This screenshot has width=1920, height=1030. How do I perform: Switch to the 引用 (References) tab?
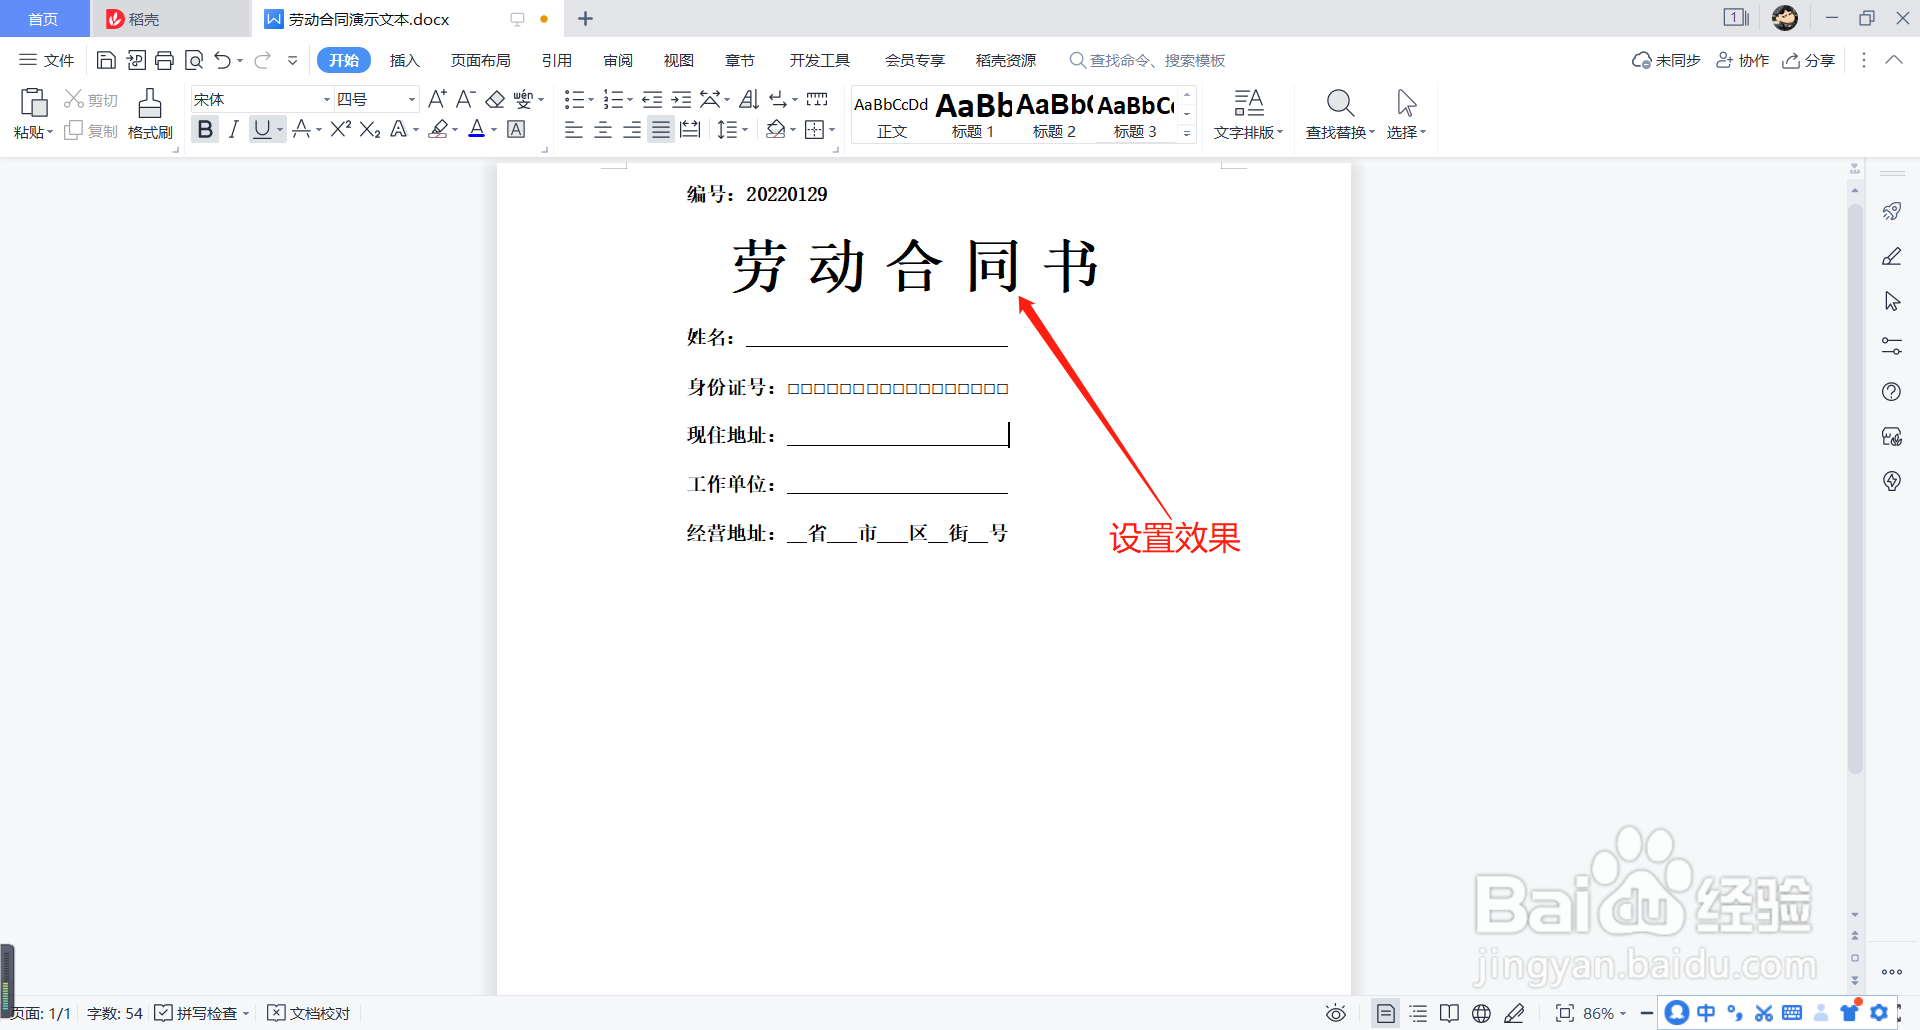(x=557, y=60)
